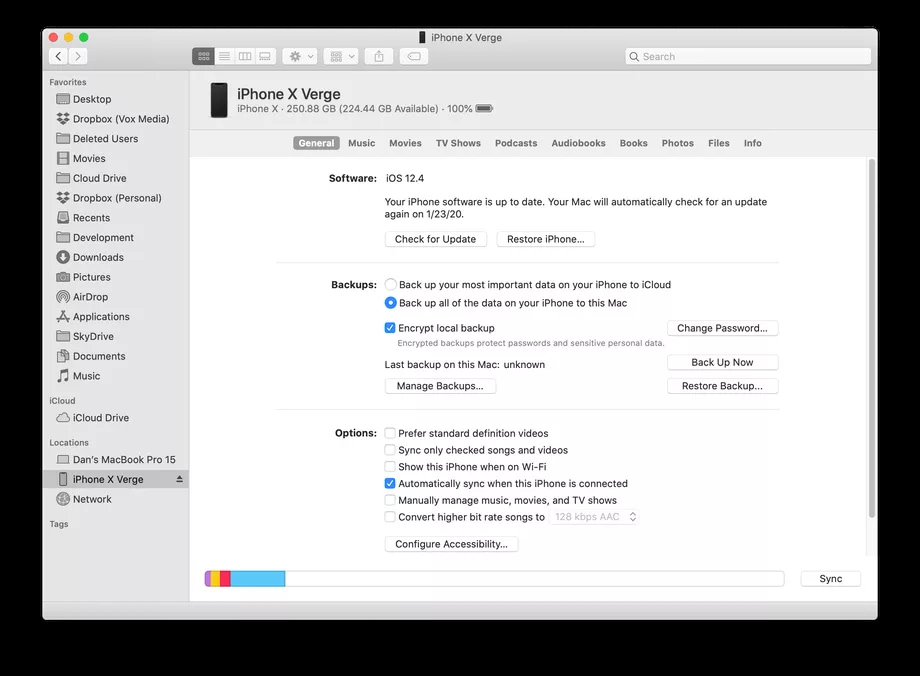
Task: Switch to the Info tab
Action: point(753,143)
